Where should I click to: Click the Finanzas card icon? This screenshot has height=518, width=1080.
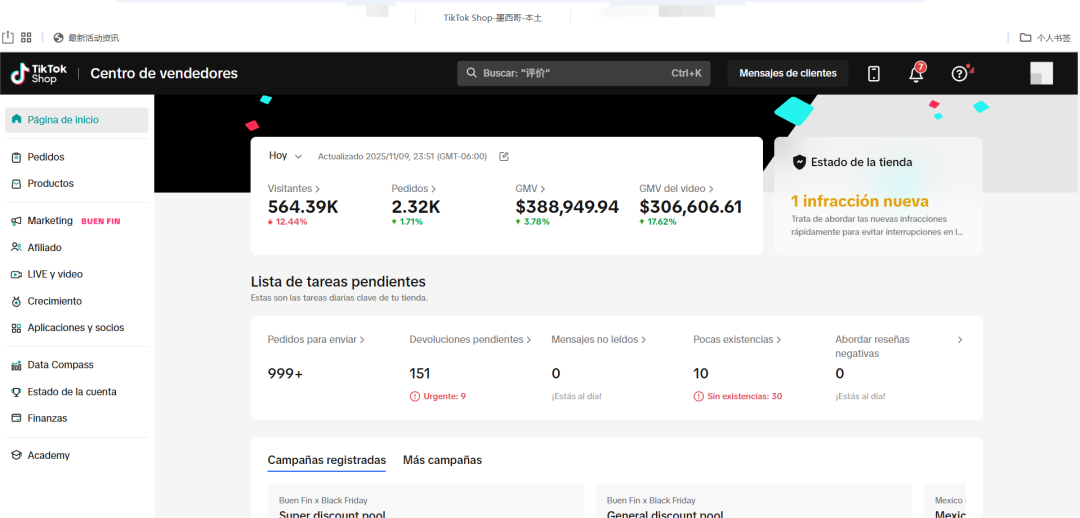(x=17, y=418)
